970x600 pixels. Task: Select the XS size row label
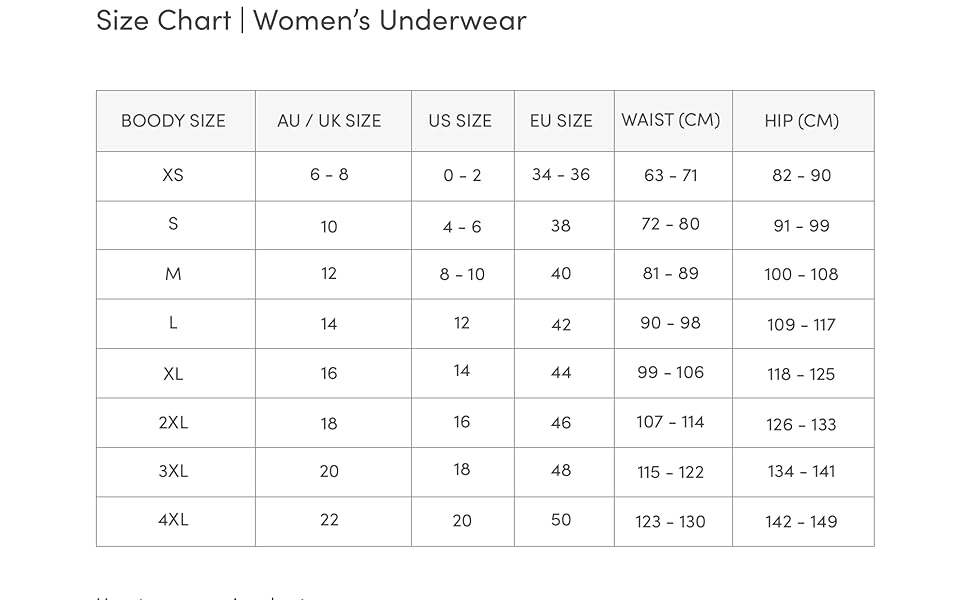coord(173,175)
